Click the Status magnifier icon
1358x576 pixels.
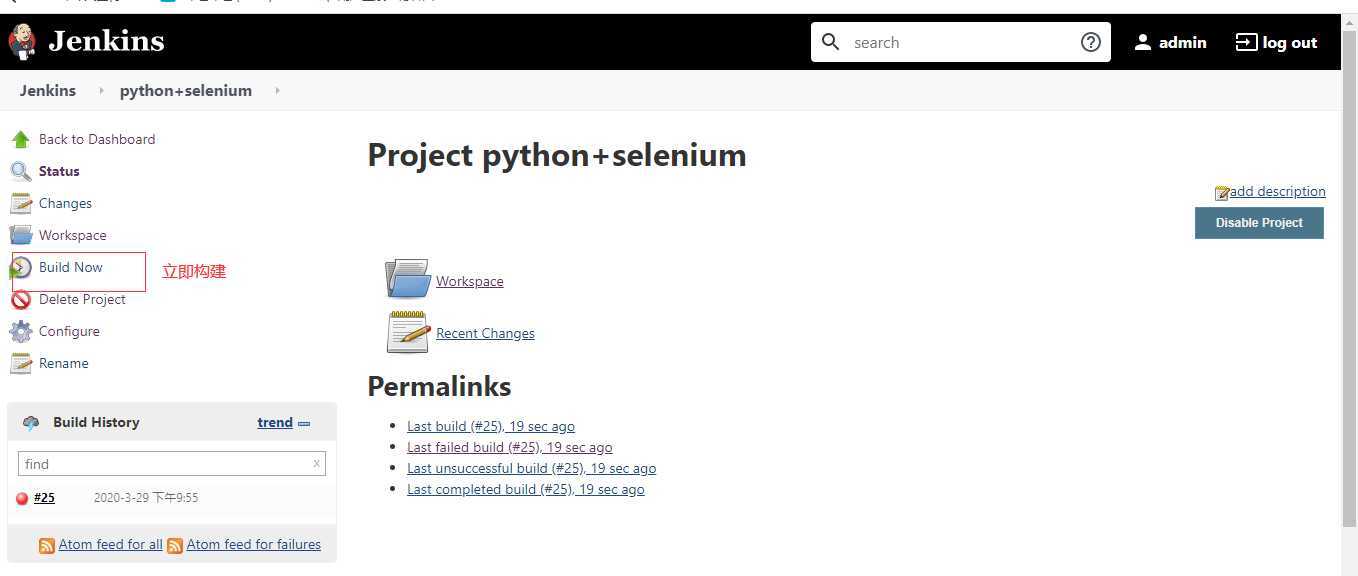(20, 172)
